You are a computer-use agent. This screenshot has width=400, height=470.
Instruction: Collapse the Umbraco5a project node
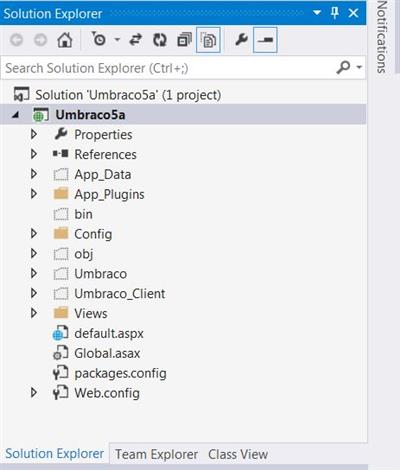pyautogui.click(x=15, y=115)
